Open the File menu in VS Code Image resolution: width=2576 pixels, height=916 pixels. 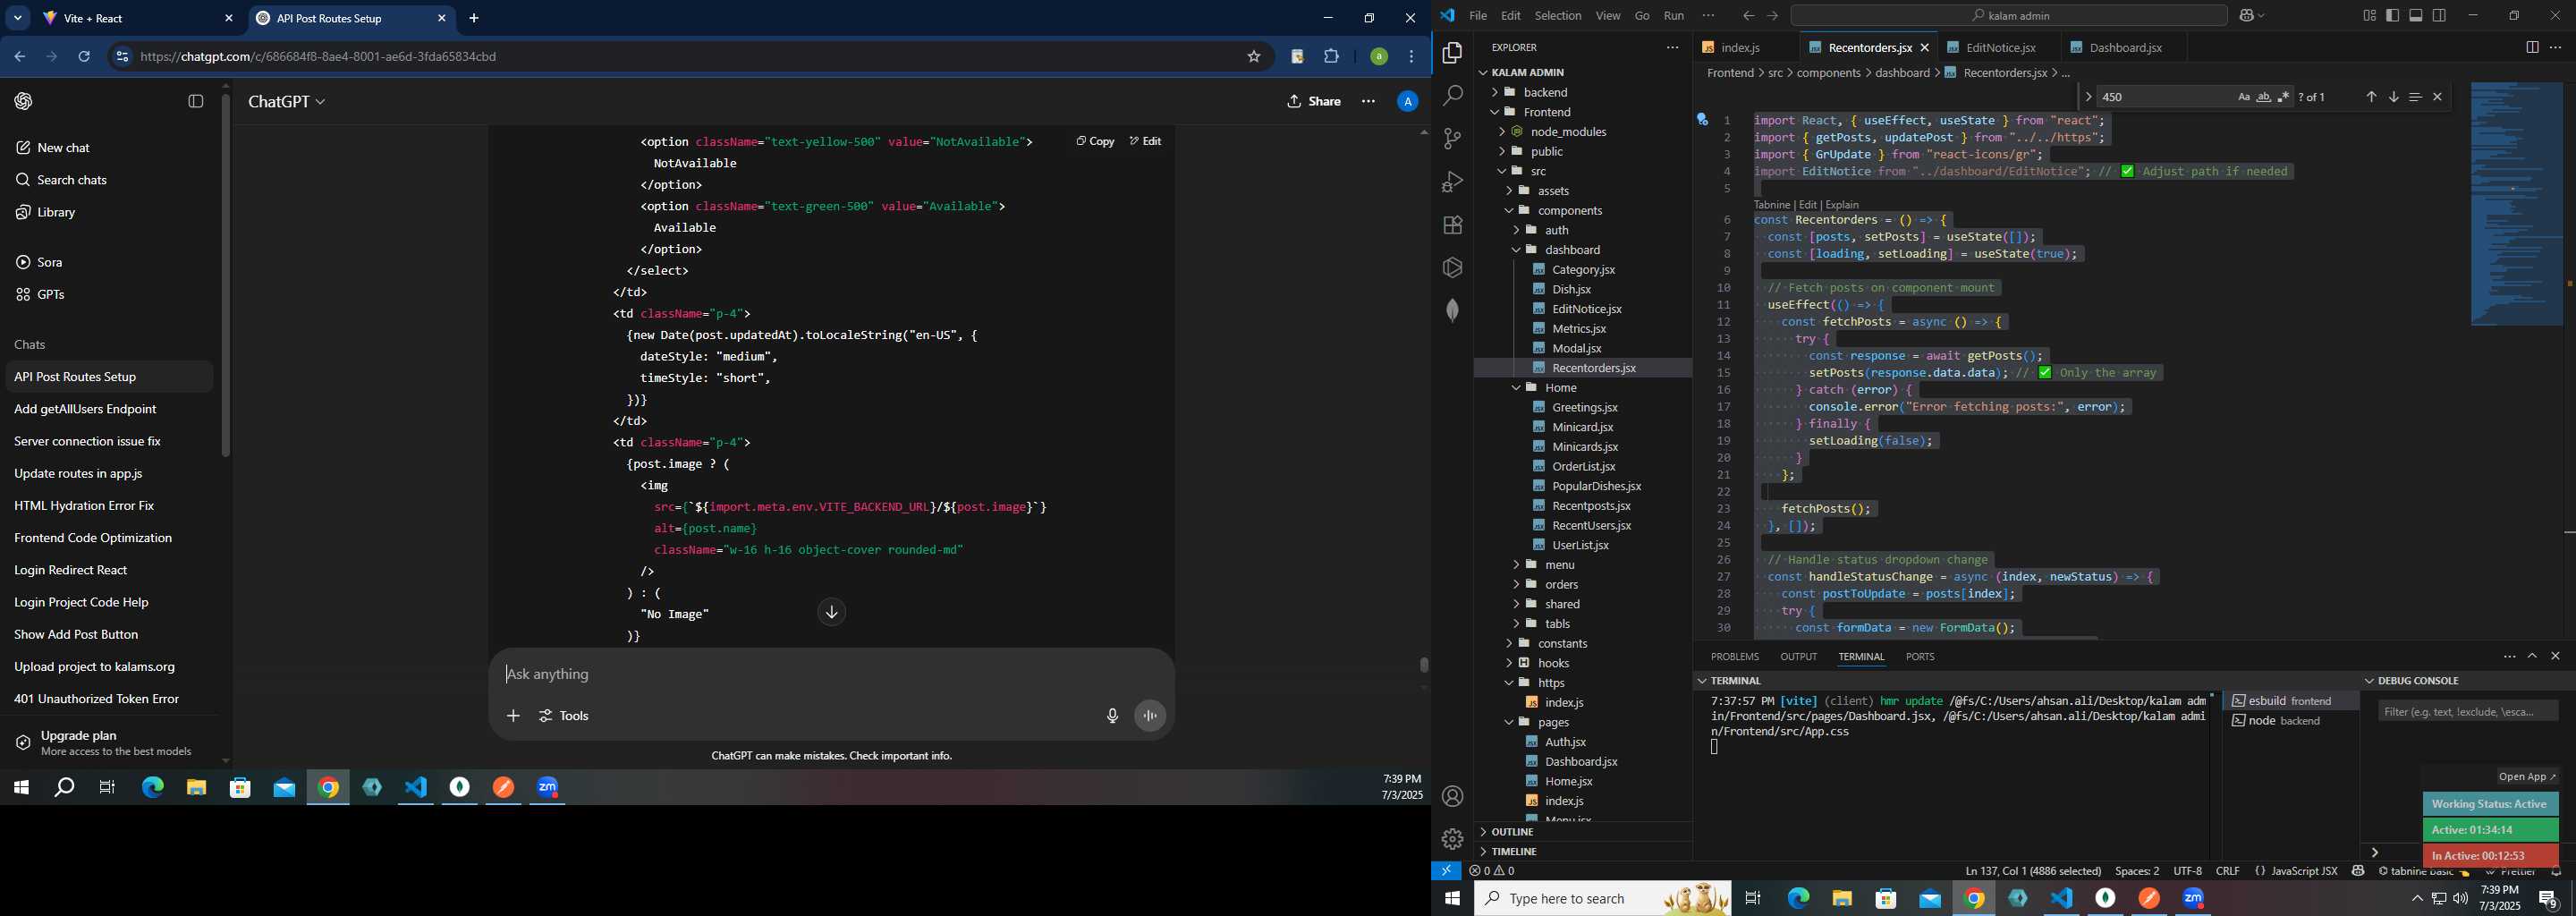(1478, 16)
